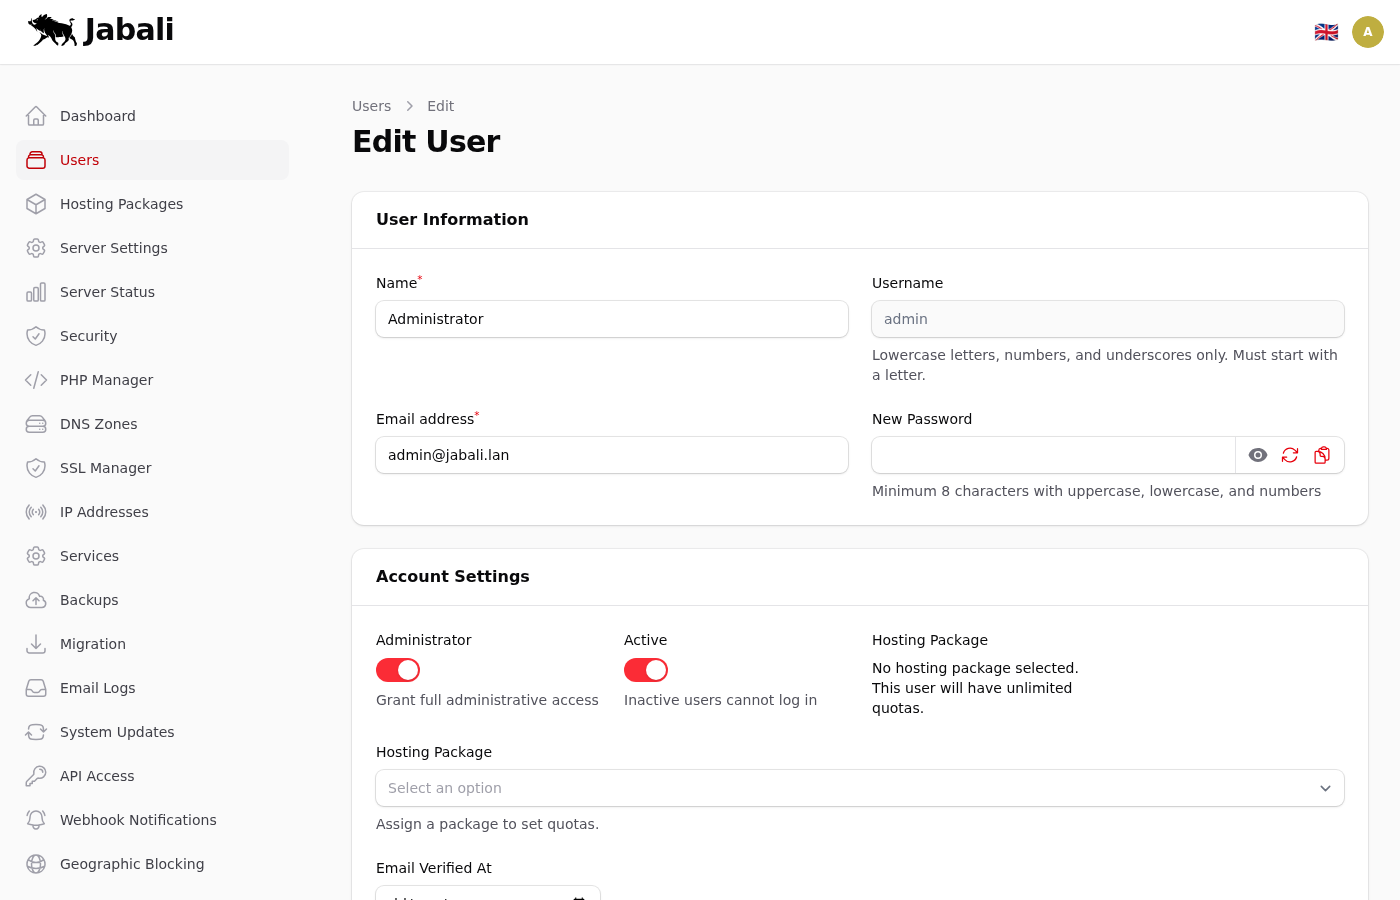Copy password using the clipboard icon
This screenshot has width=1400, height=900.
coord(1322,455)
